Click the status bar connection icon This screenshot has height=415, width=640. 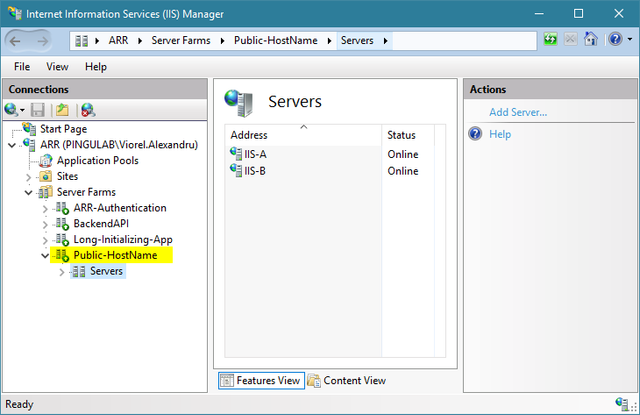pyautogui.click(x=622, y=404)
